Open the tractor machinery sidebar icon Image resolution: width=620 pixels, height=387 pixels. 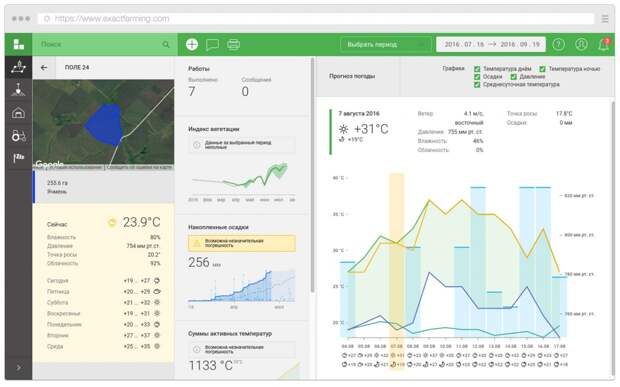pos(18,136)
